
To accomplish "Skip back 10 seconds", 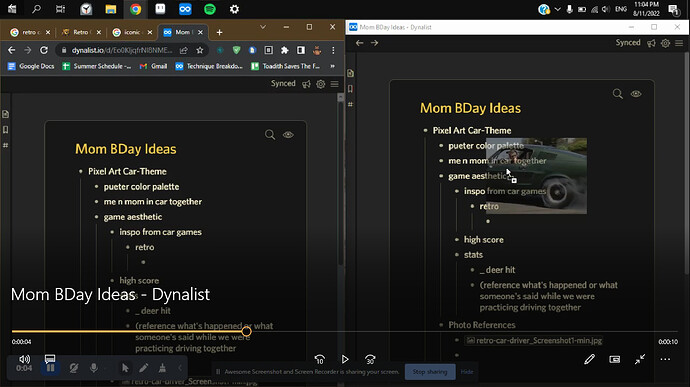I will (320, 360).
